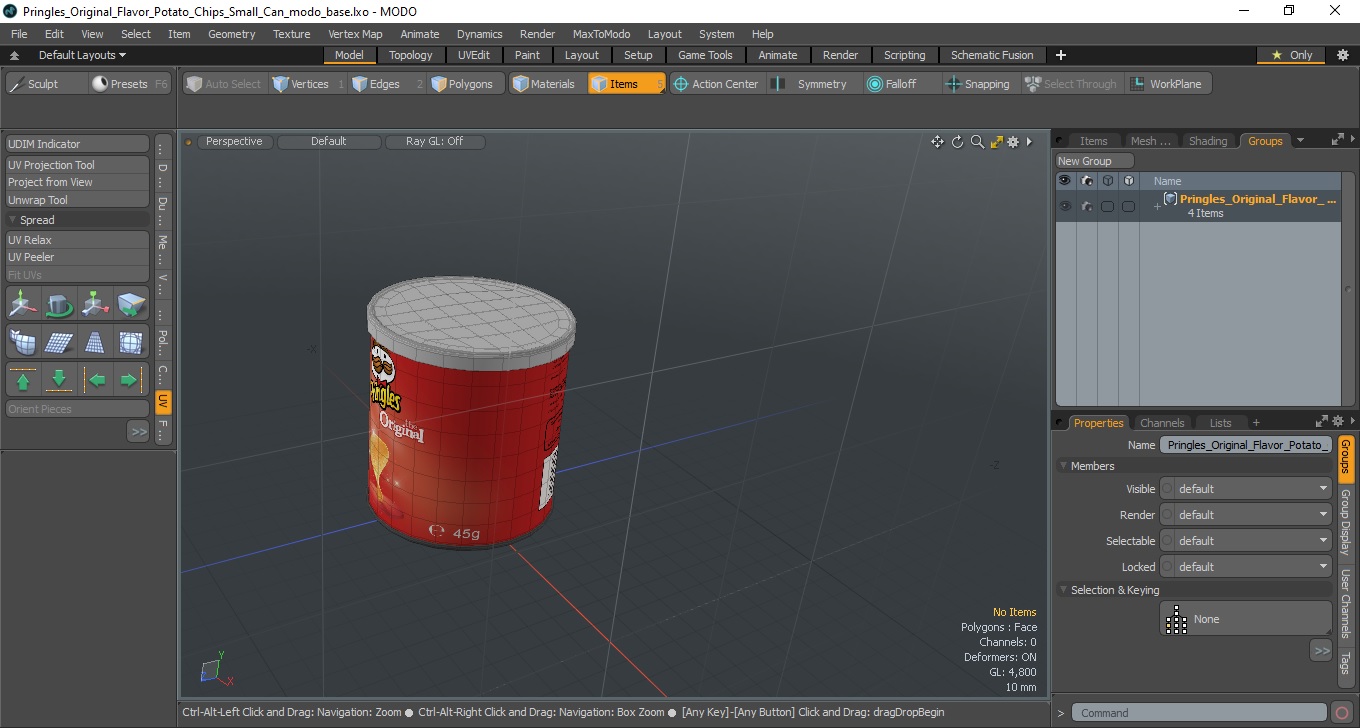Open the Locked dropdown
Image resolution: width=1360 pixels, height=728 pixels.
(1245, 567)
